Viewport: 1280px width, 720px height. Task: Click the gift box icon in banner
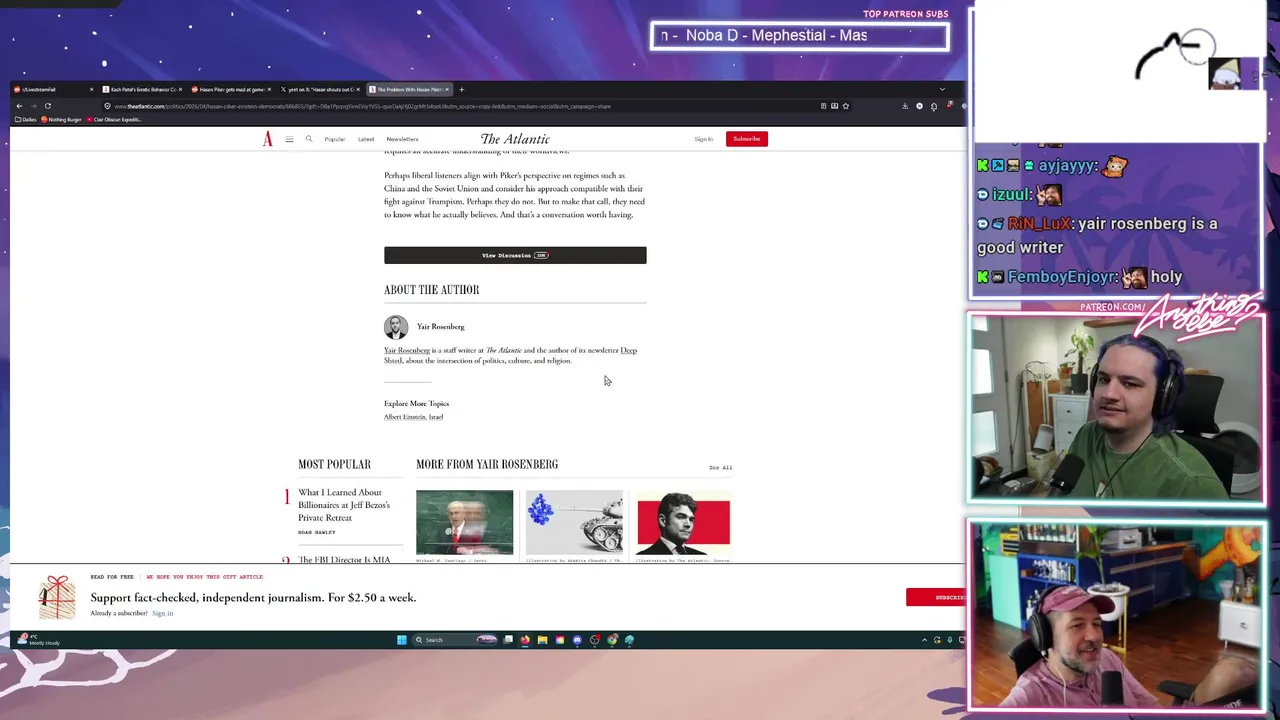(x=57, y=597)
